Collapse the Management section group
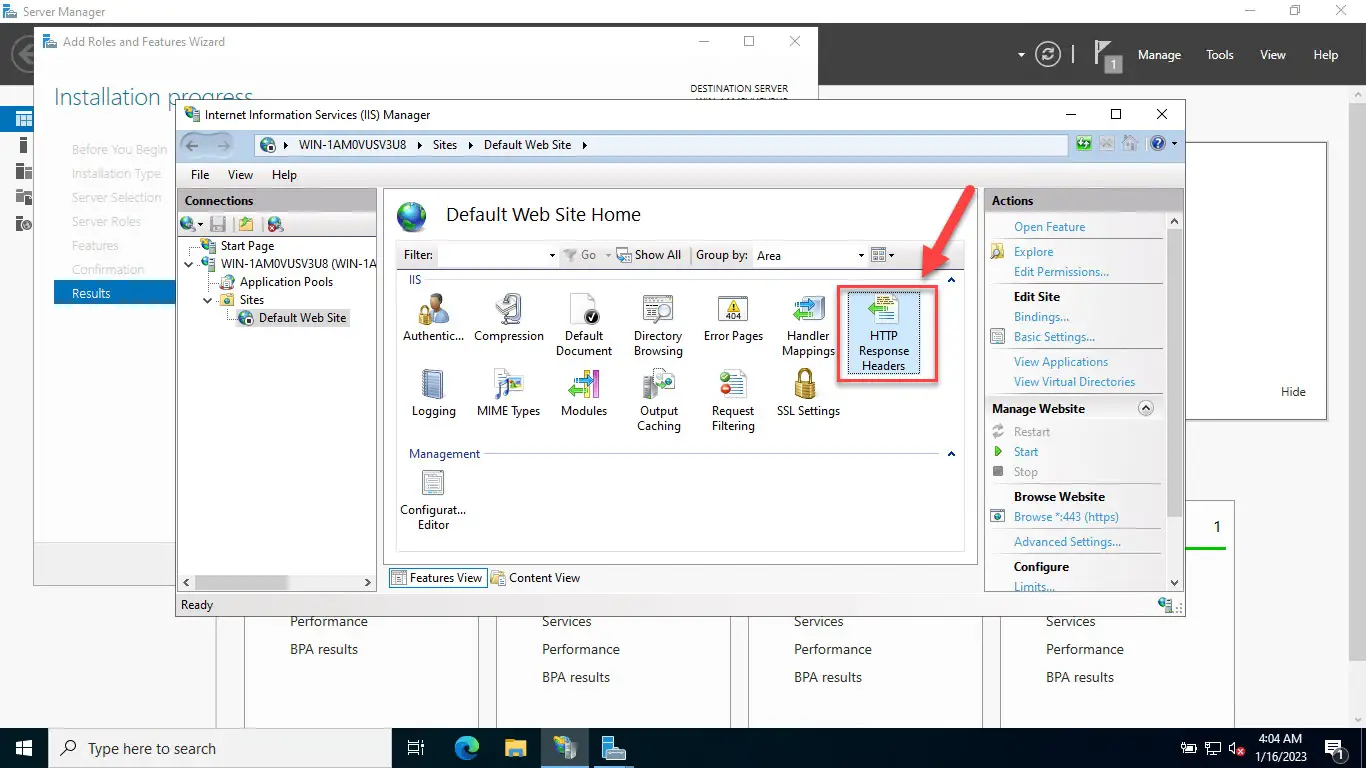 [951, 454]
